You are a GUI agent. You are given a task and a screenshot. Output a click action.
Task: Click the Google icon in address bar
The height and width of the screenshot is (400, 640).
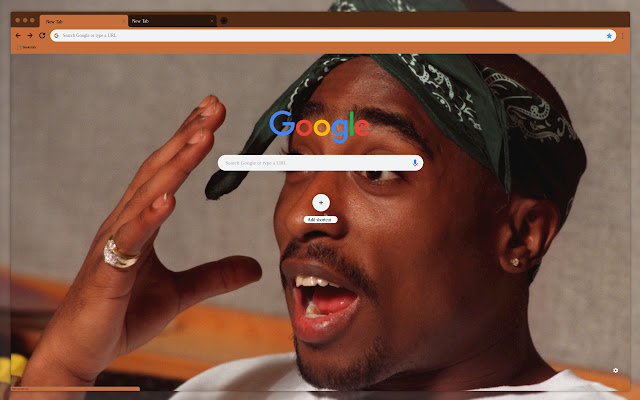pyautogui.click(x=56, y=36)
